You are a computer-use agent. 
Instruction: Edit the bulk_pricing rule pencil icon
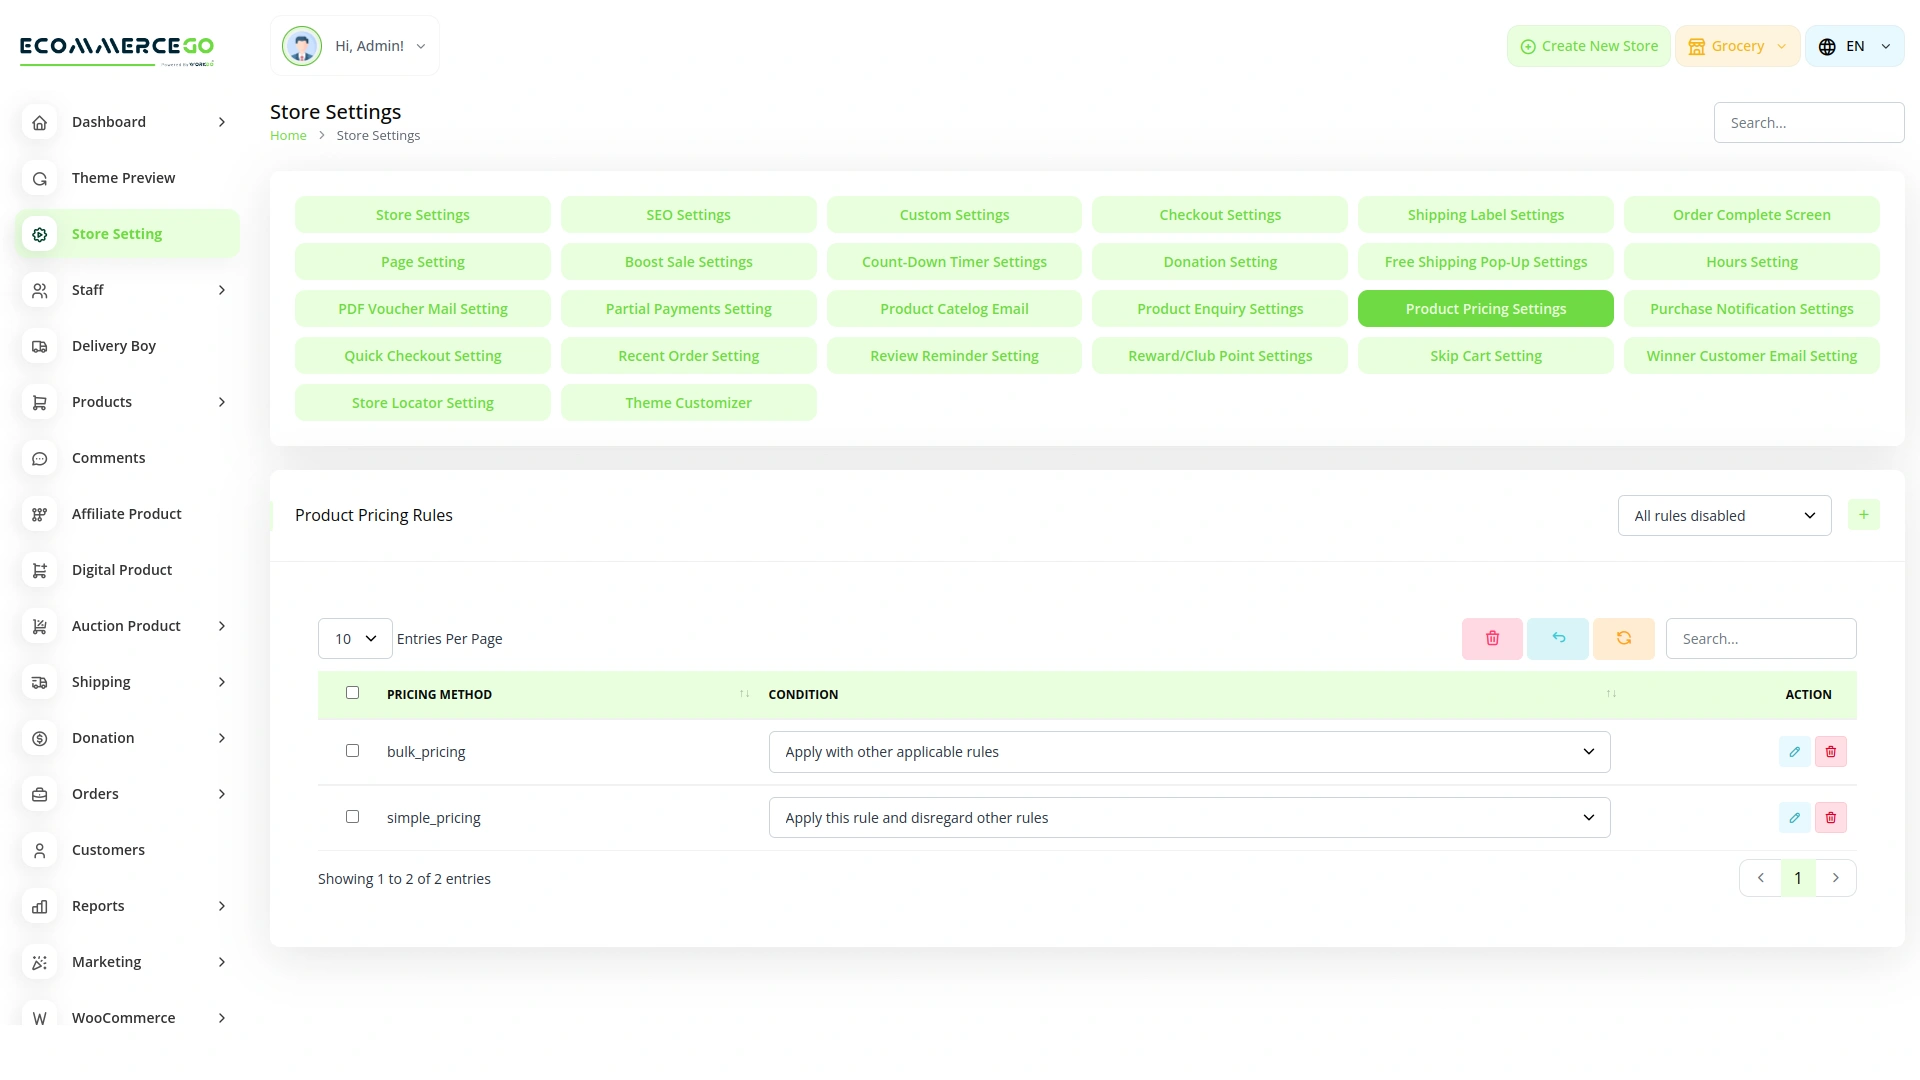pos(1794,752)
